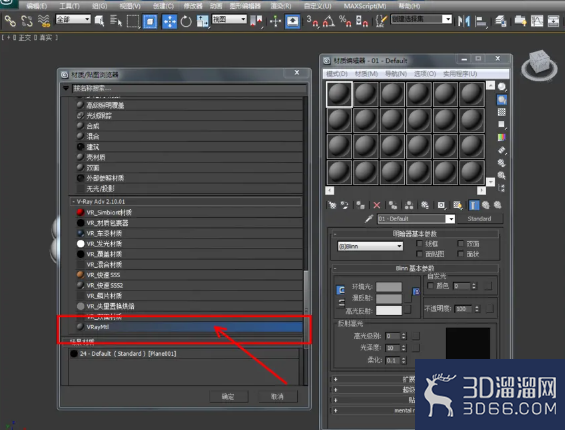This screenshot has width=565, height=430.
Task: Click the search-by-name input field
Action: [189, 88]
